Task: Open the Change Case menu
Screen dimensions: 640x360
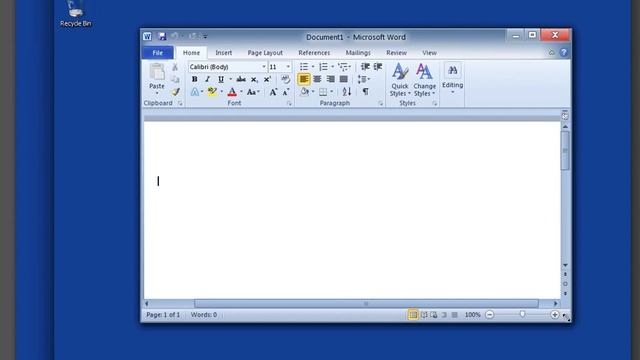Action: 253,92
